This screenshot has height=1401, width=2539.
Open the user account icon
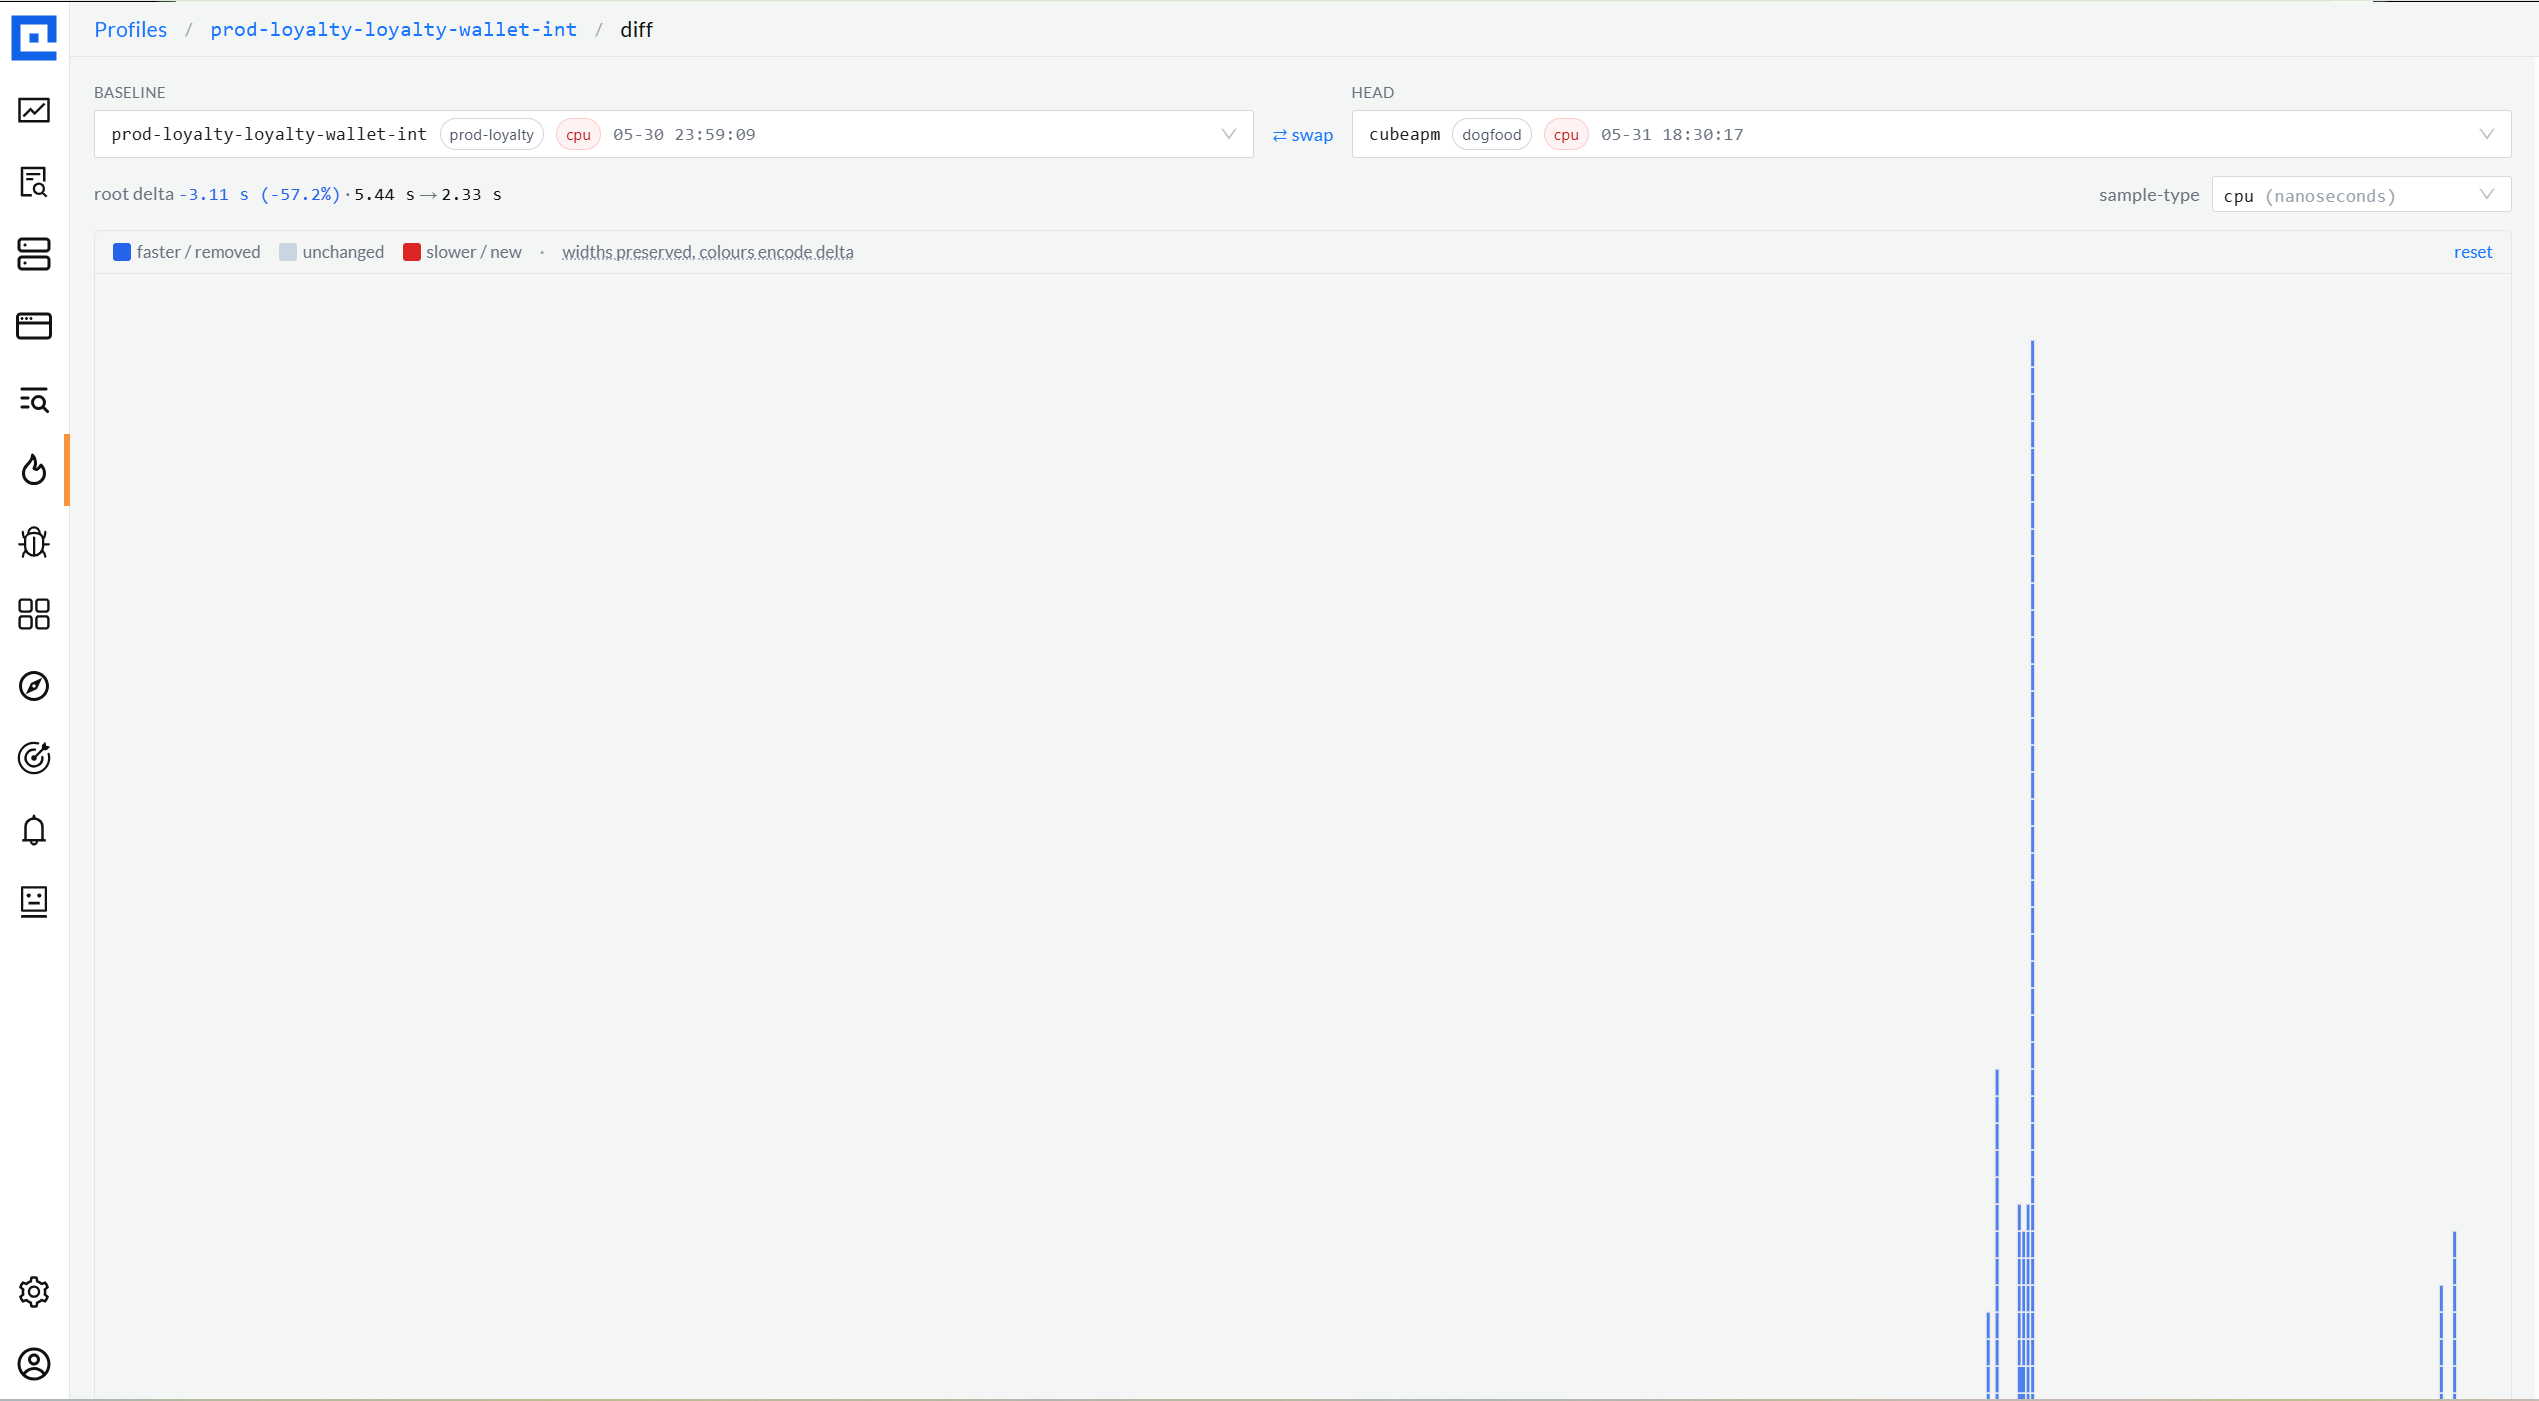(x=34, y=1364)
